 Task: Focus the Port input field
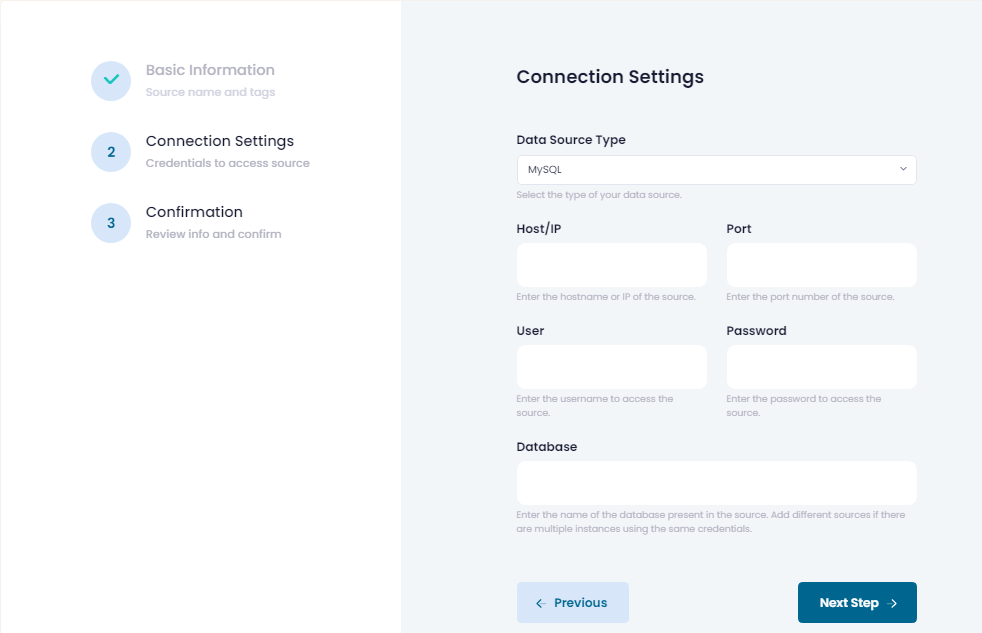tap(821, 265)
